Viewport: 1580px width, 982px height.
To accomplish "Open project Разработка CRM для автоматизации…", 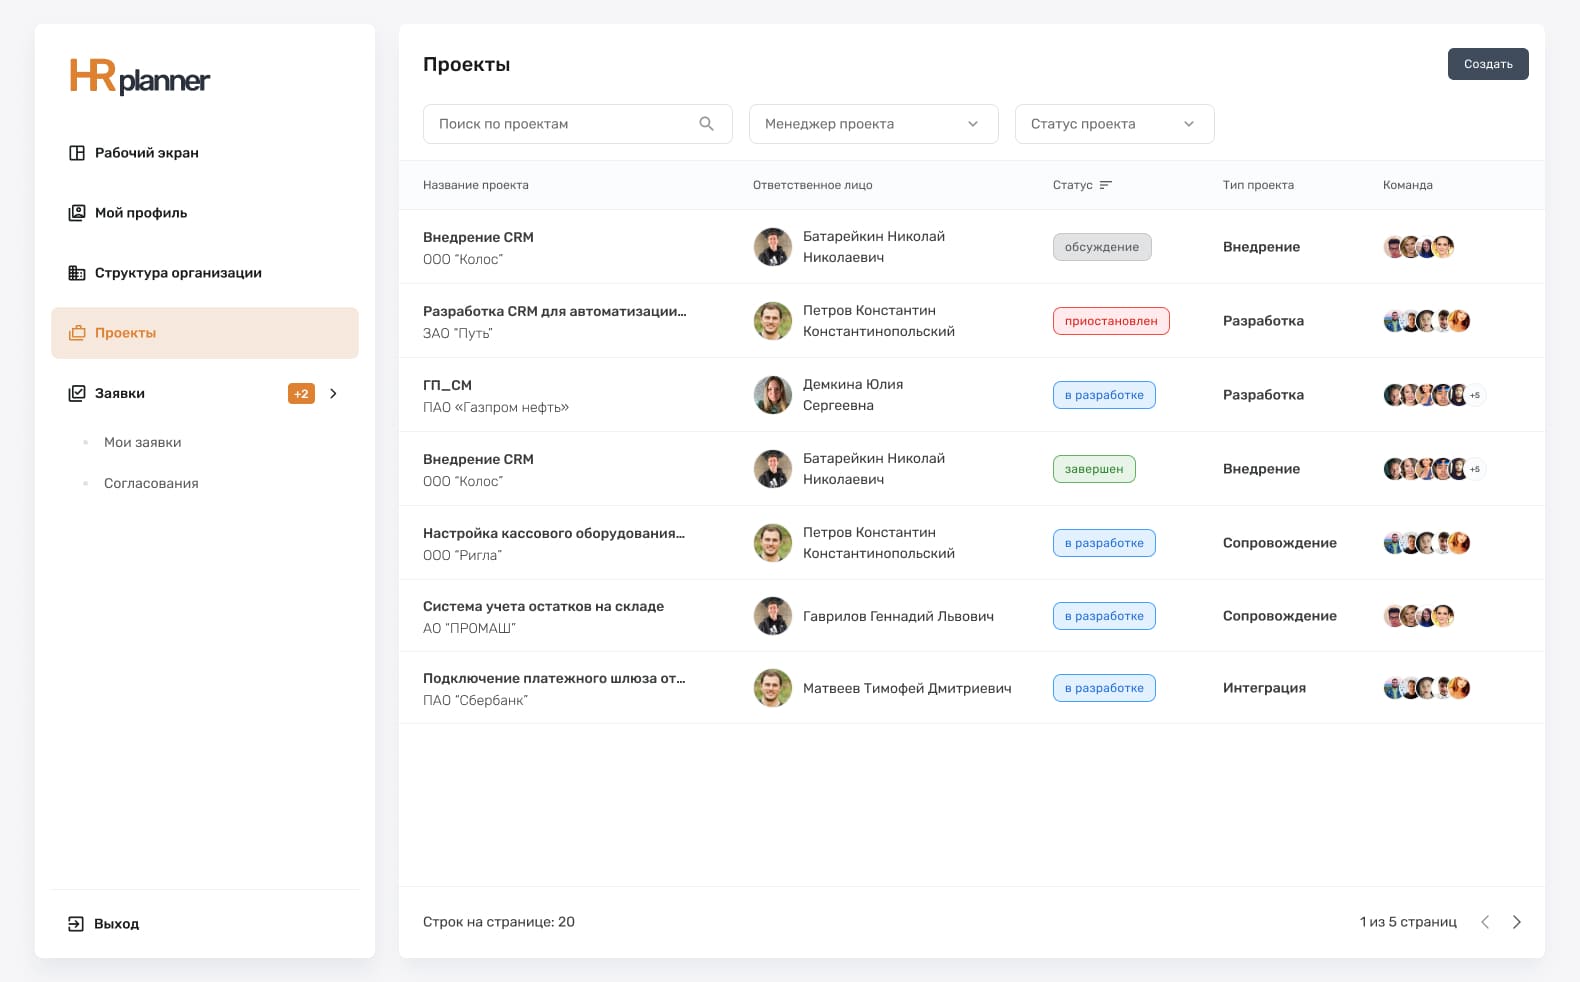I will click(x=555, y=311).
